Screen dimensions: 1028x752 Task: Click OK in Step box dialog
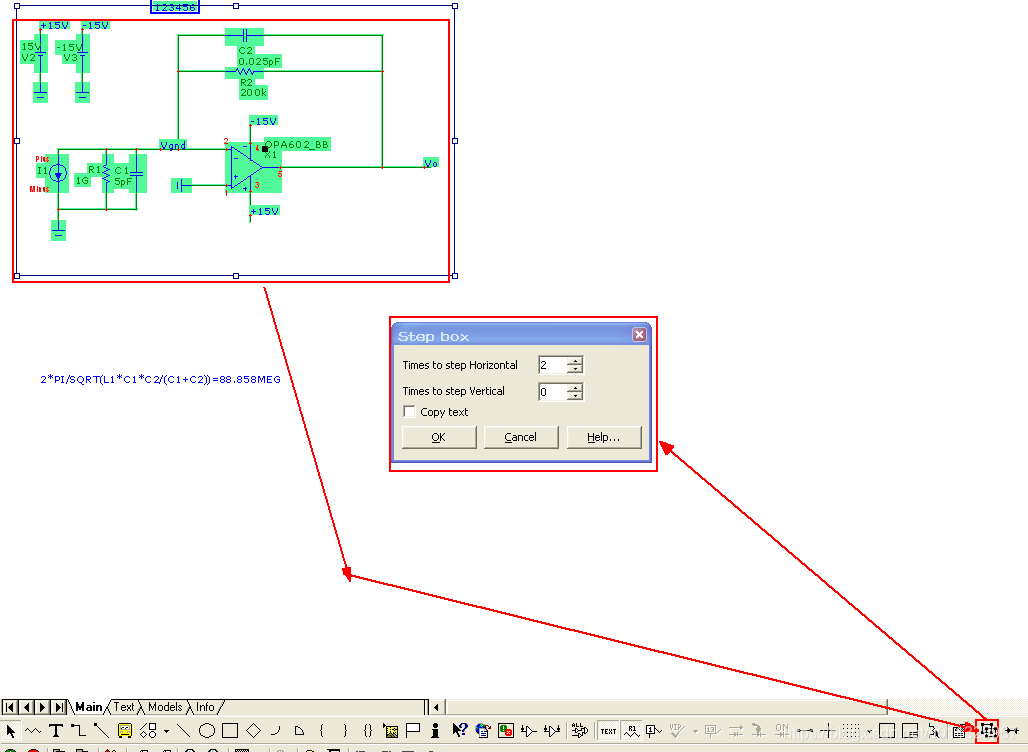point(439,437)
